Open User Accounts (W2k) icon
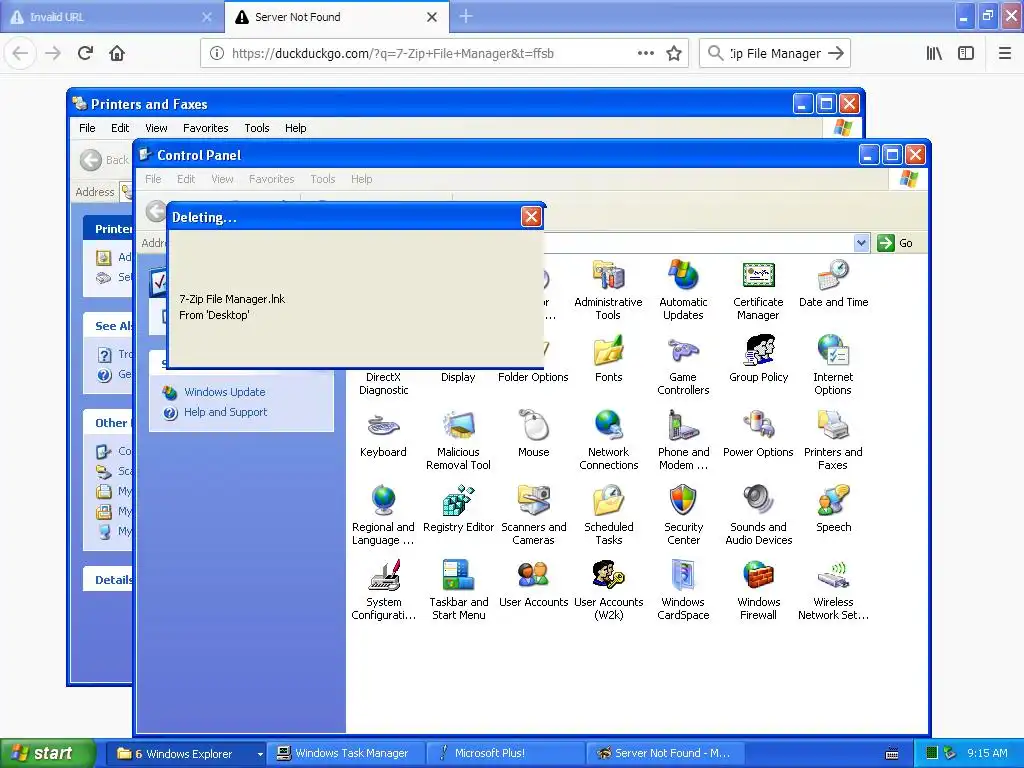The height and width of the screenshot is (768, 1024). tap(608, 590)
